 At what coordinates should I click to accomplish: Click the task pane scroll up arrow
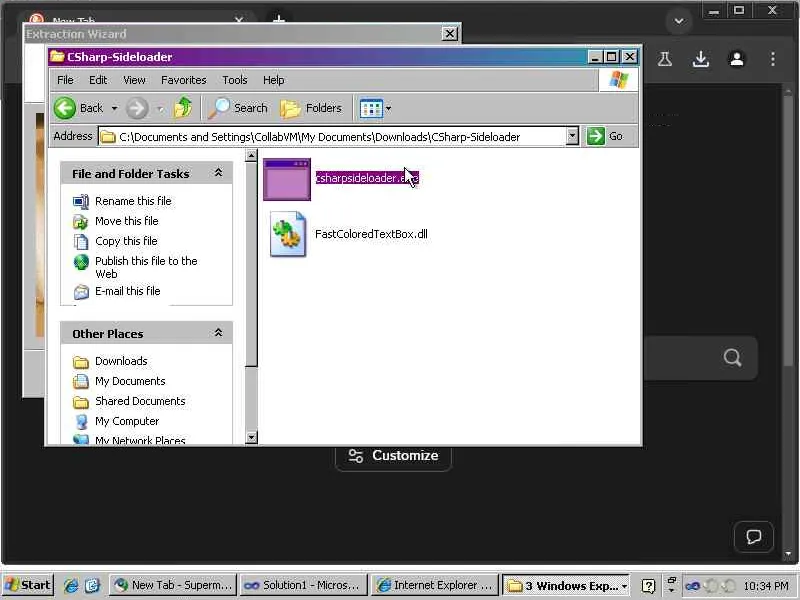pyautogui.click(x=251, y=155)
